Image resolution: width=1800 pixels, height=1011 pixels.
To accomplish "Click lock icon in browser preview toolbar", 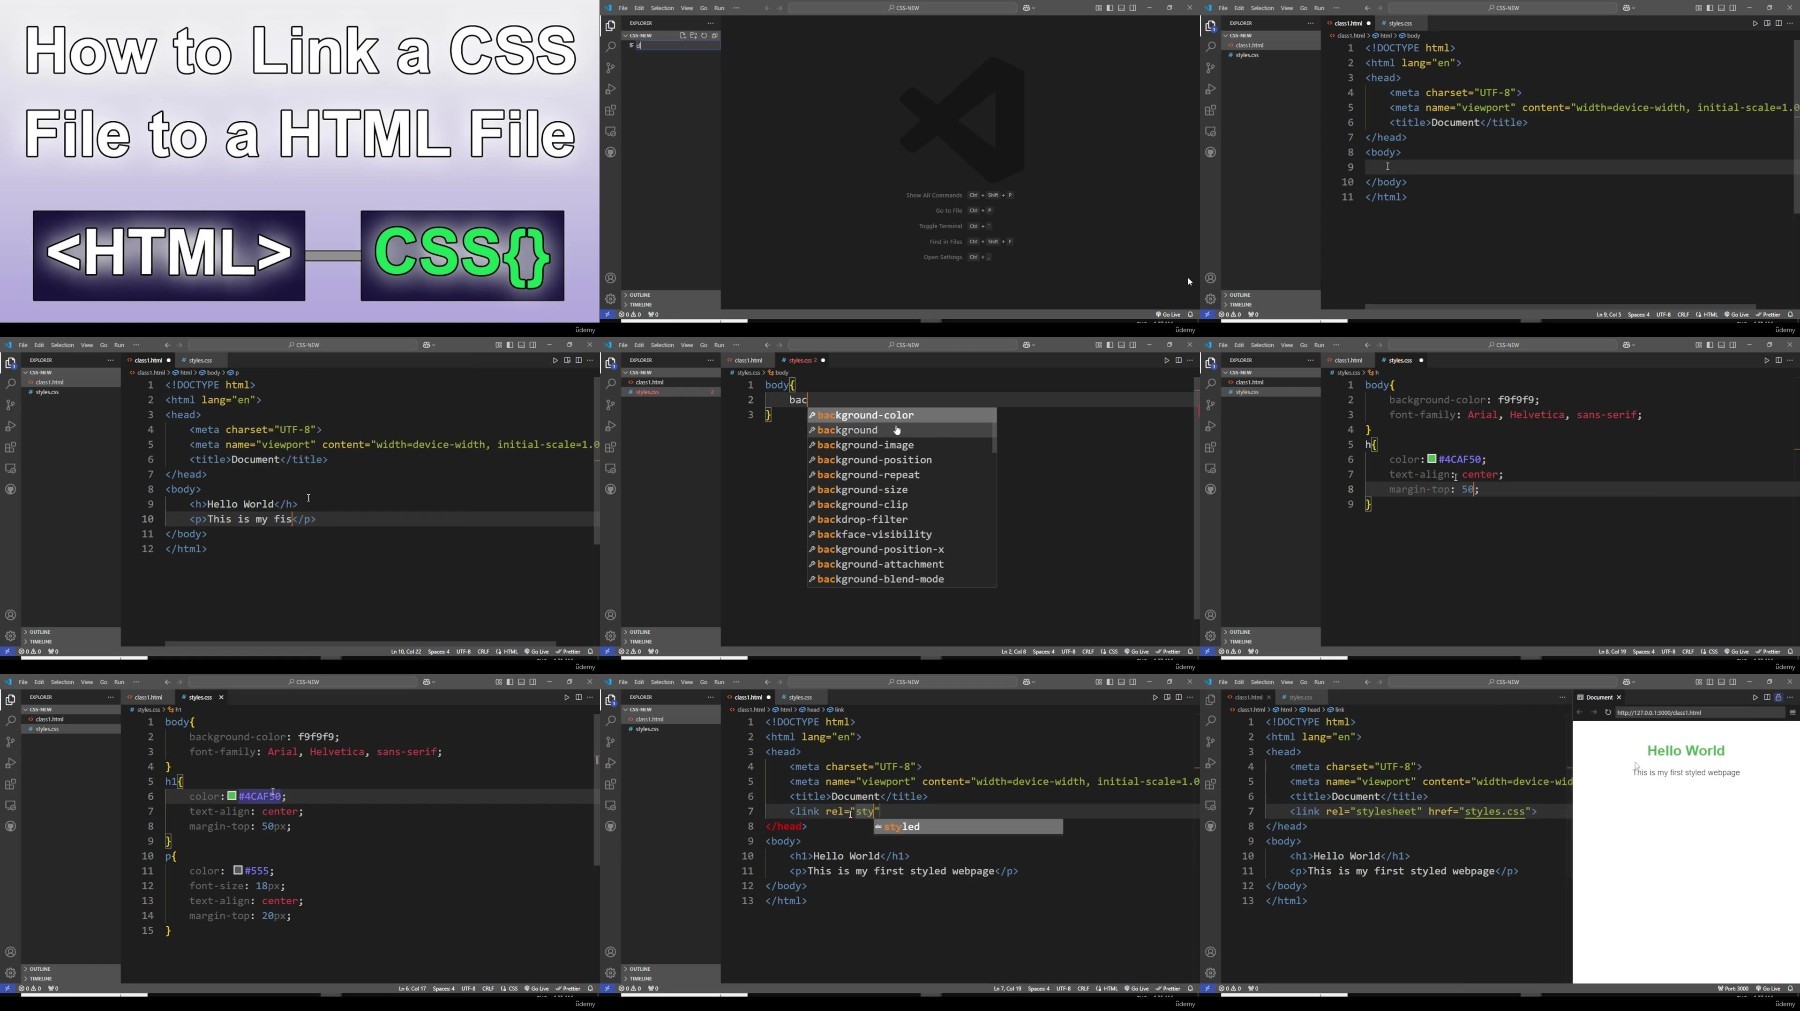I will pyautogui.click(x=1778, y=697).
